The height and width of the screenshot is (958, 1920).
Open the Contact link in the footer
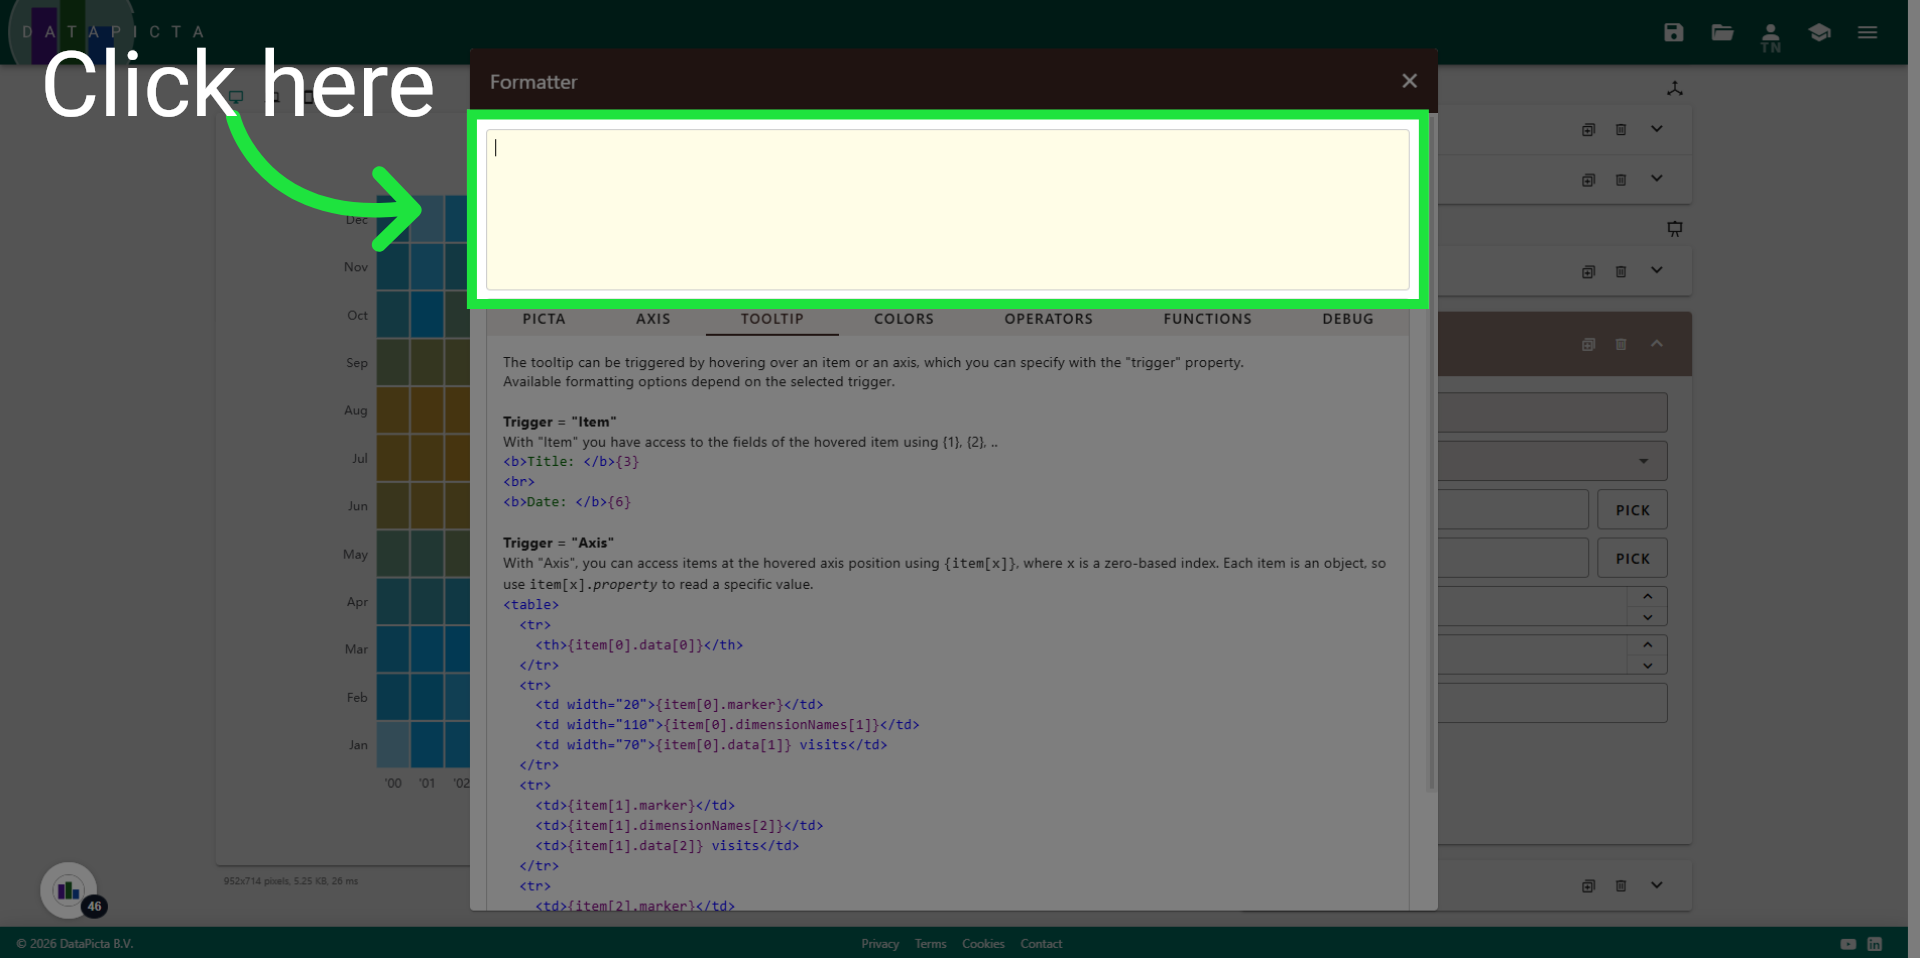pyautogui.click(x=1041, y=944)
